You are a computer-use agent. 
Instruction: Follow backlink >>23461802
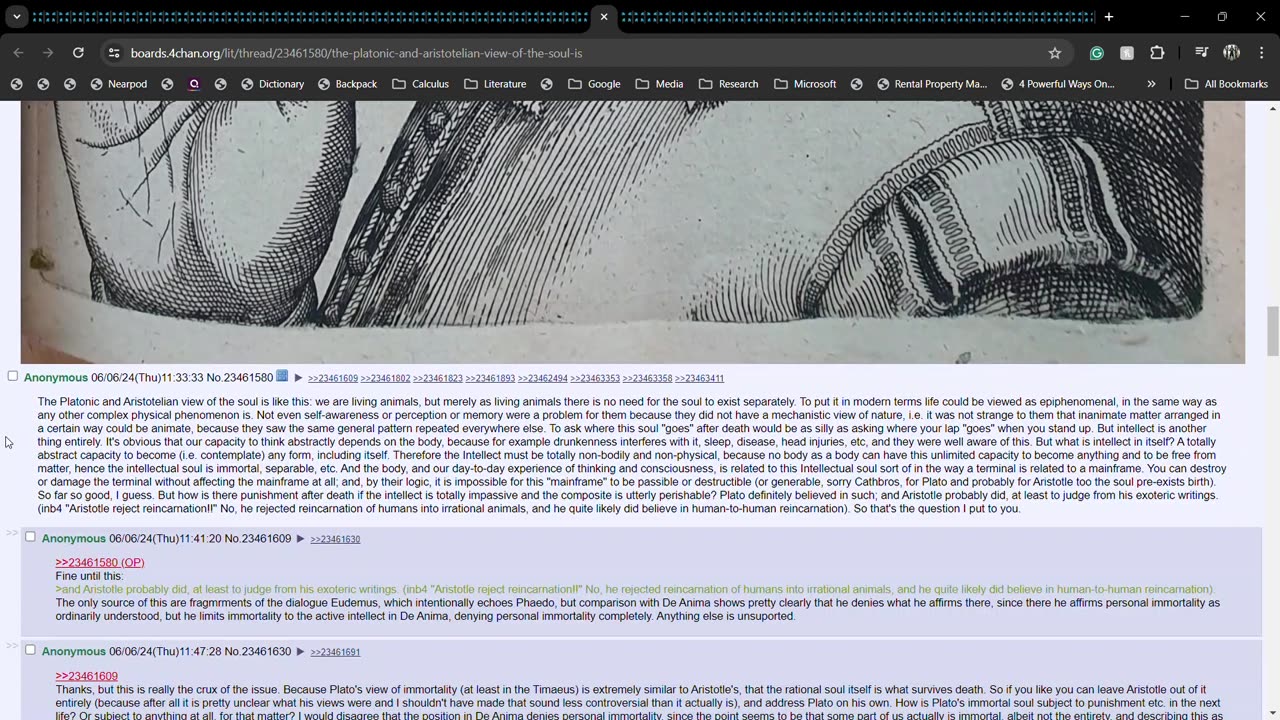385,378
